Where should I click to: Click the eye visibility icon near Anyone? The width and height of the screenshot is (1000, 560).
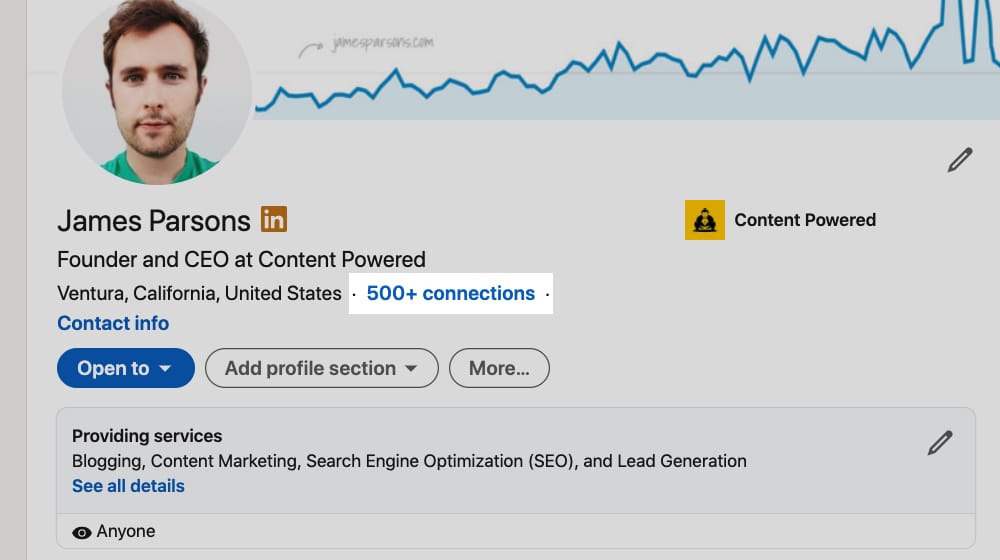pyautogui.click(x=82, y=533)
